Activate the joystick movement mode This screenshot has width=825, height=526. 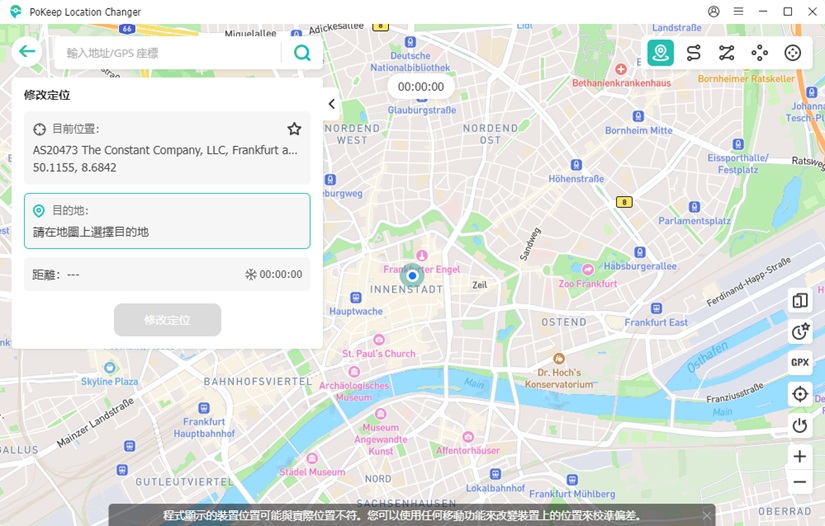coord(793,53)
